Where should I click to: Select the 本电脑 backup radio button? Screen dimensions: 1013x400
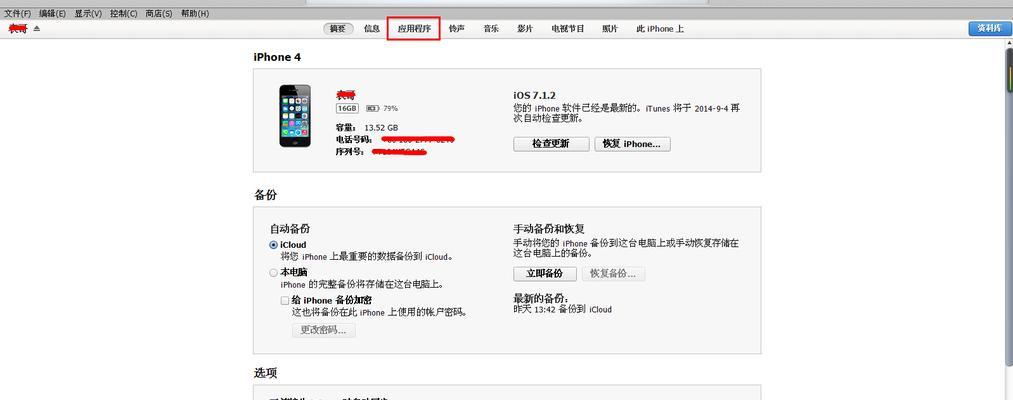(x=274, y=273)
